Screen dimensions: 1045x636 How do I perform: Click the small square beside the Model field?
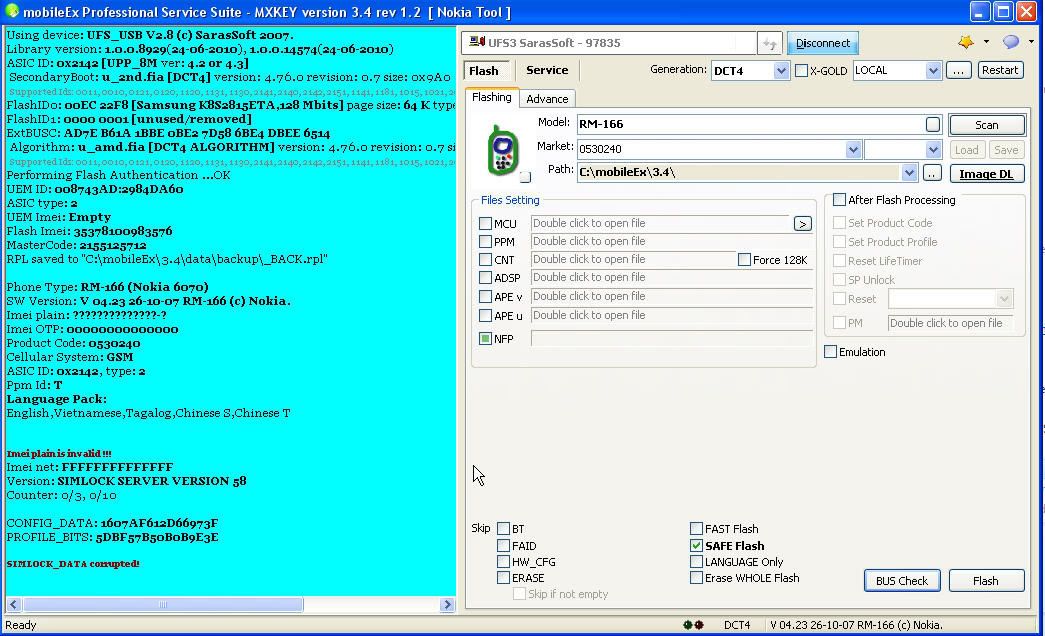[932, 124]
